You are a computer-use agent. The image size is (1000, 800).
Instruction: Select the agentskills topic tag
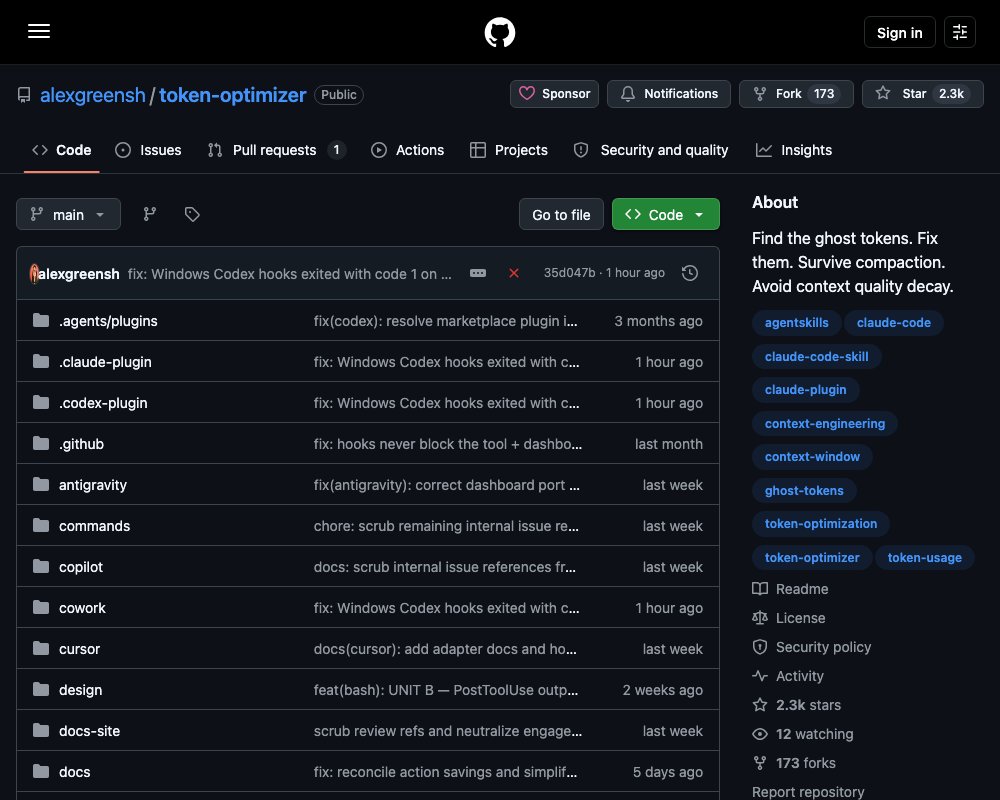click(x=797, y=323)
